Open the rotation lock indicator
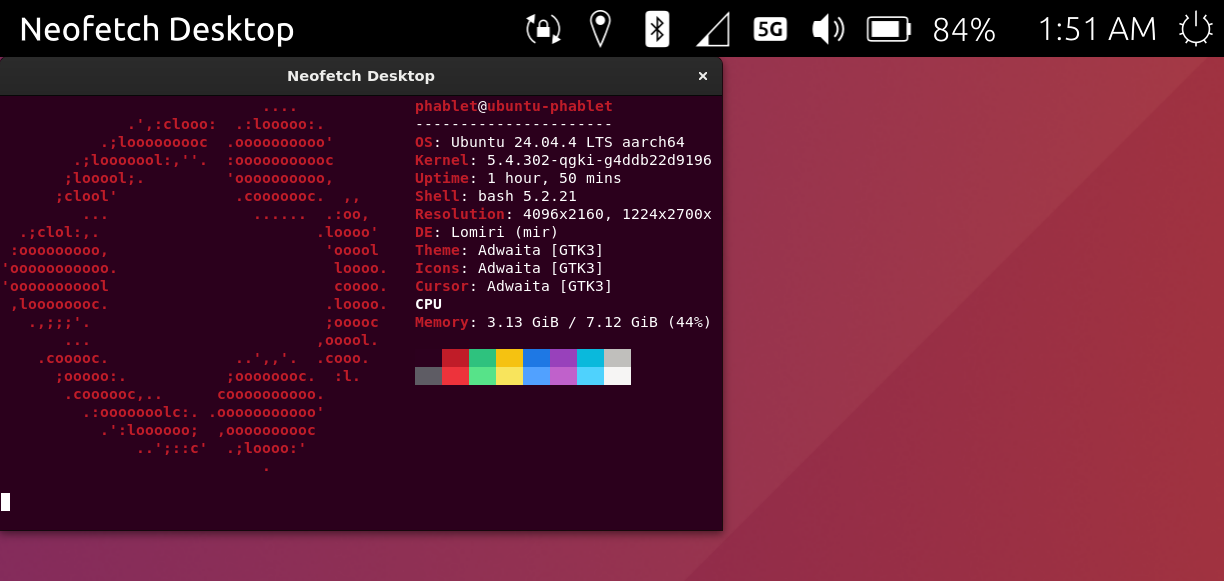The height and width of the screenshot is (581, 1224). coord(544,29)
